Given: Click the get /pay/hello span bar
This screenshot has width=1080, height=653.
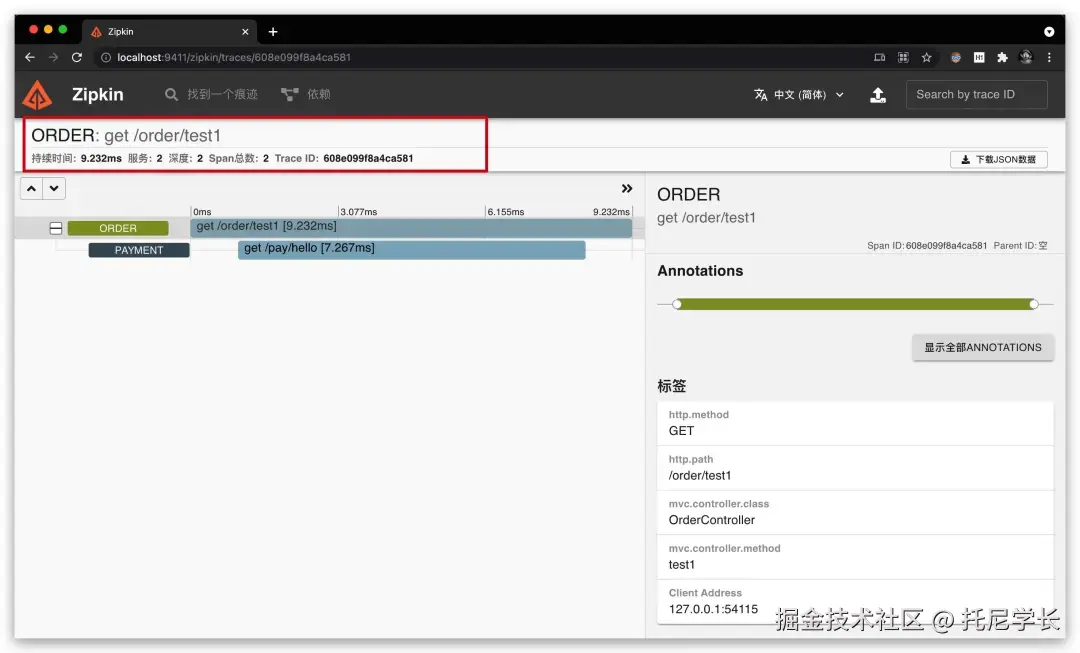Looking at the screenshot, I should pyautogui.click(x=411, y=249).
